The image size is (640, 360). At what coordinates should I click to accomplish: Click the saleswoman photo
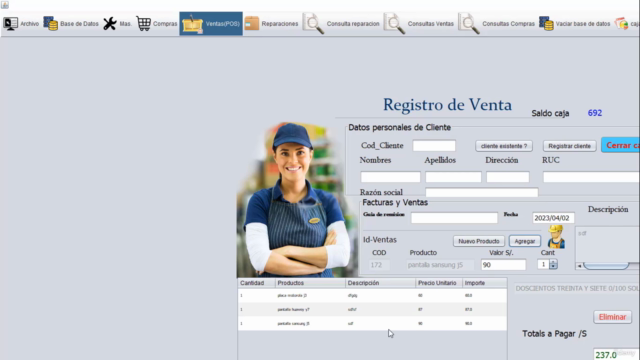point(296,200)
